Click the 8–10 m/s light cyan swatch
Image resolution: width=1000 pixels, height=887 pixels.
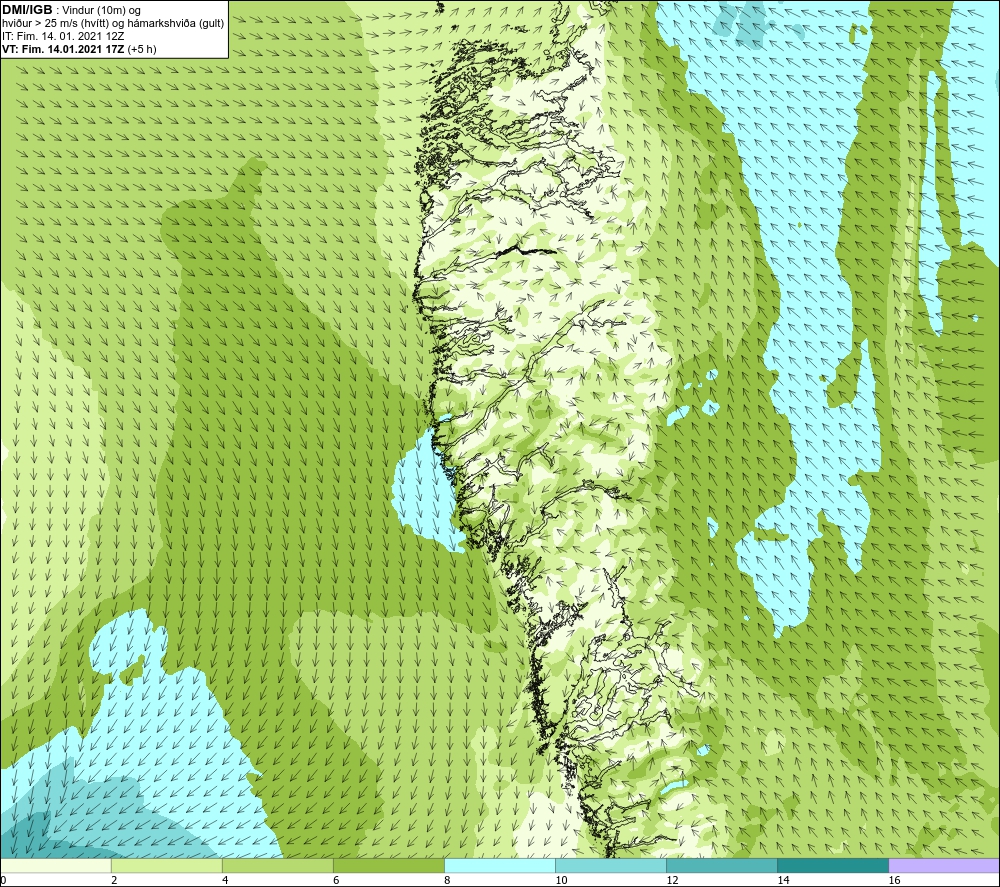point(499,865)
